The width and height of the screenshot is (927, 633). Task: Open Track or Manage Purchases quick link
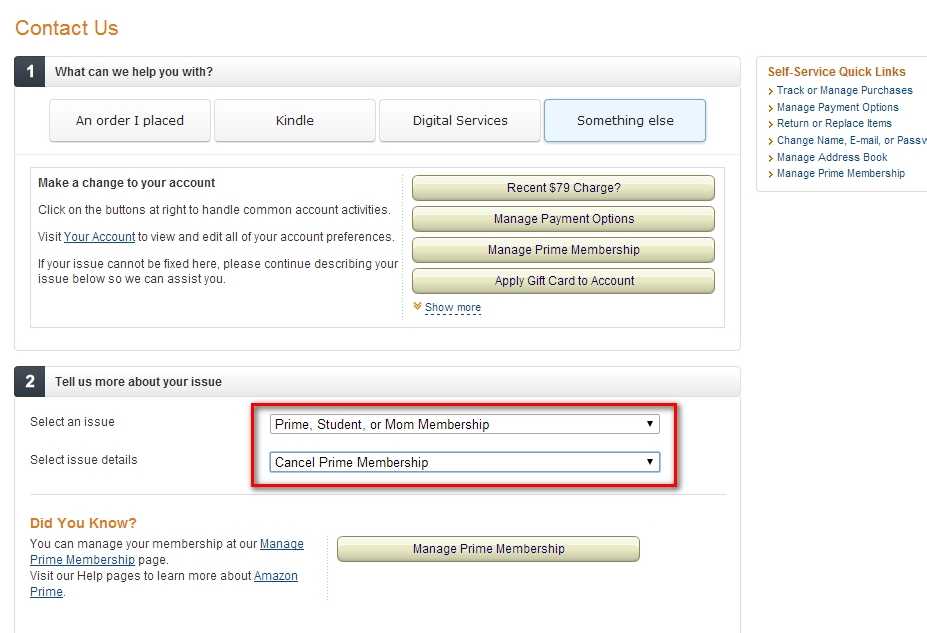(844, 90)
